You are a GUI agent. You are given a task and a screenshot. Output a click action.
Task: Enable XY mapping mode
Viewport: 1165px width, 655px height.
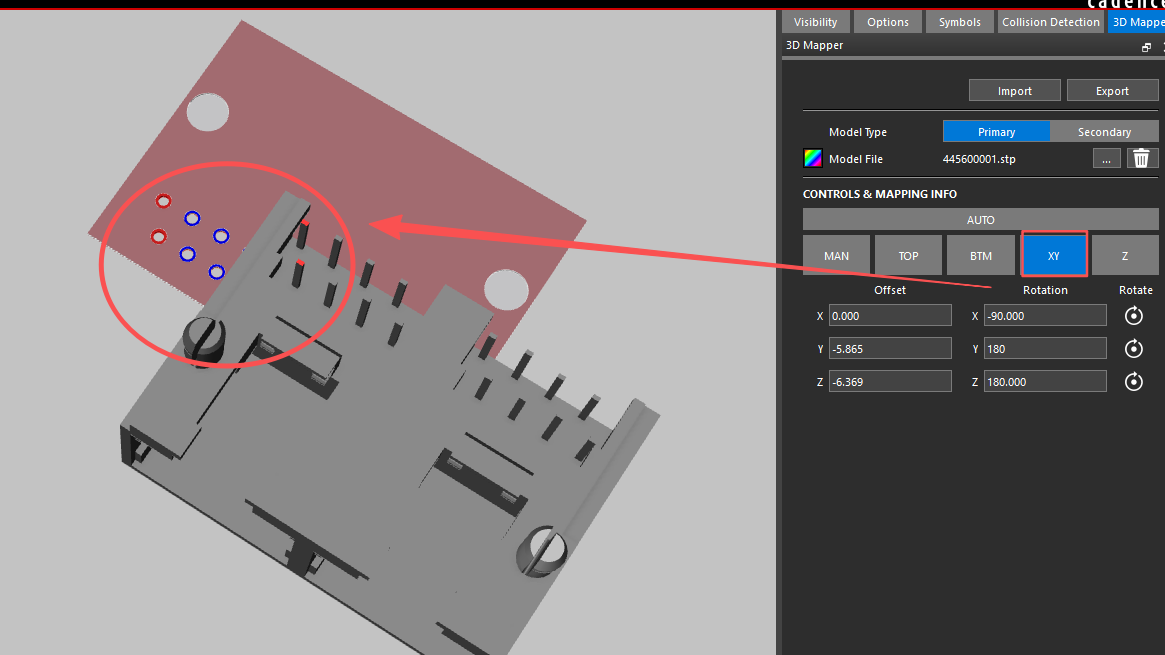pos(1053,256)
